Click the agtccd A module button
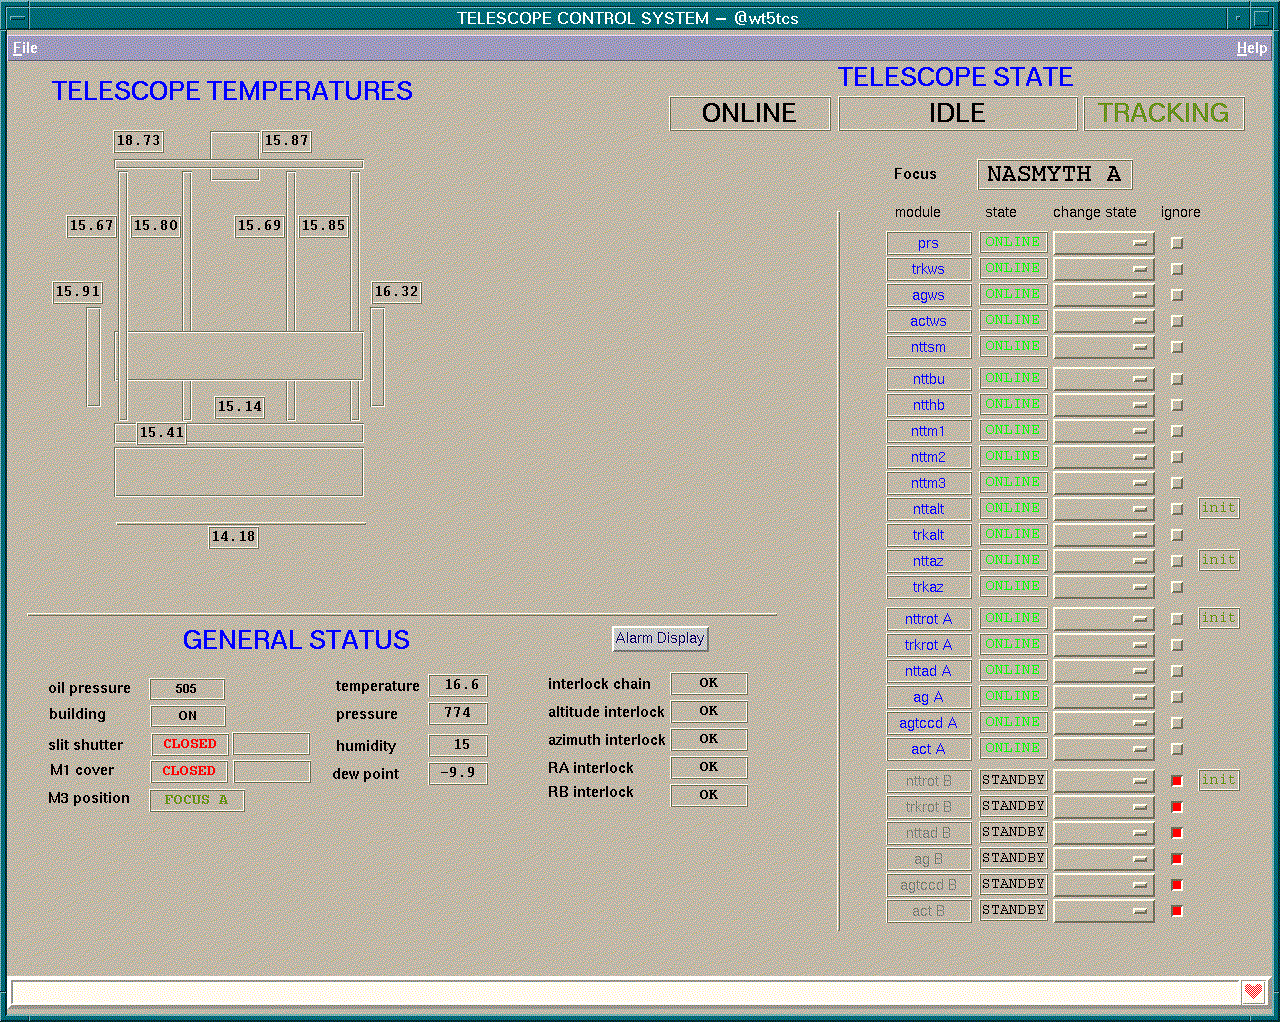The width and height of the screenshot is (1280, 1022). pyautogui.click(x=928, y=723)
